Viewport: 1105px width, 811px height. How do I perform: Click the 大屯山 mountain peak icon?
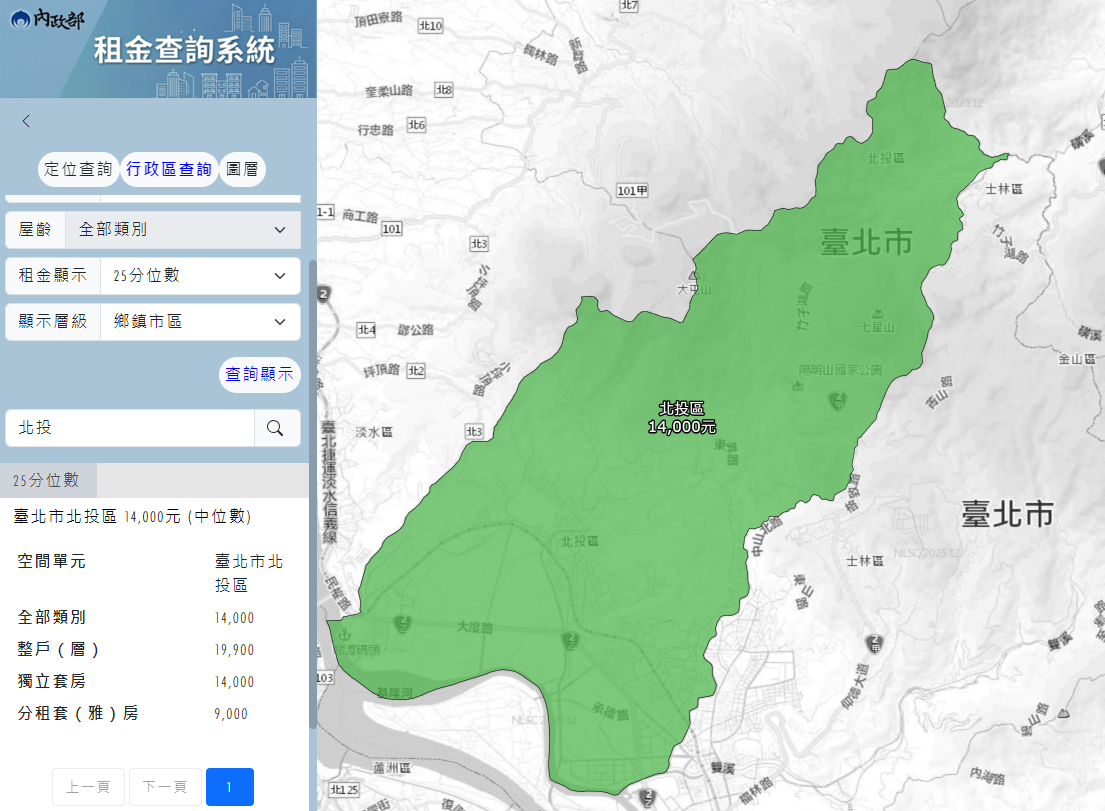[694, 276]
